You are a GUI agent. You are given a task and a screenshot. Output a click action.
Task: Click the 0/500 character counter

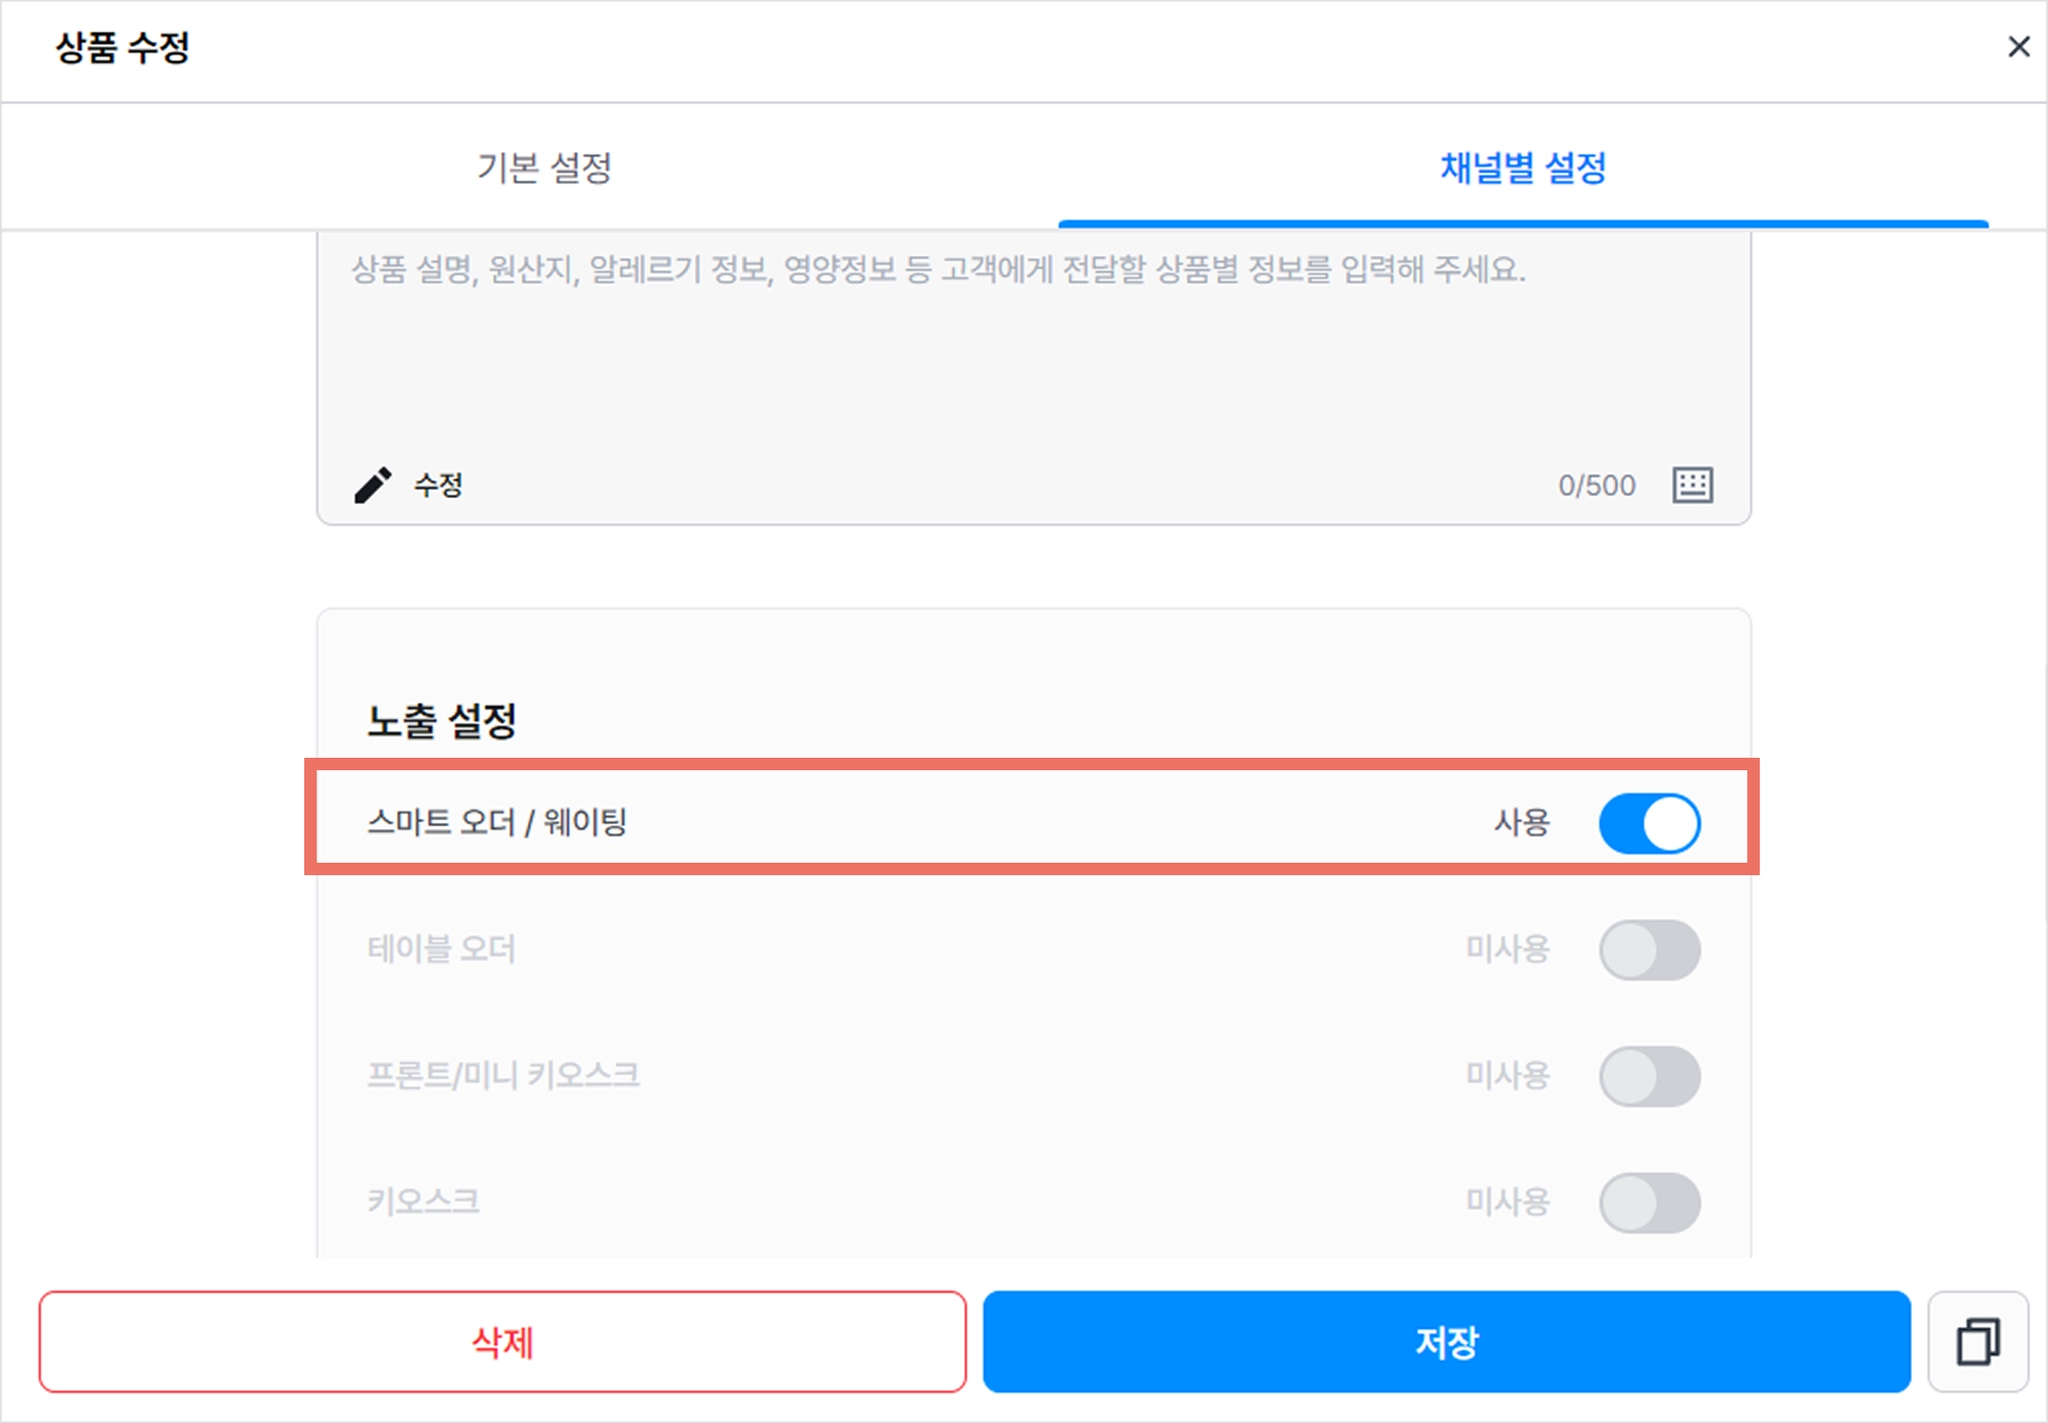[x=1596, y=485]
